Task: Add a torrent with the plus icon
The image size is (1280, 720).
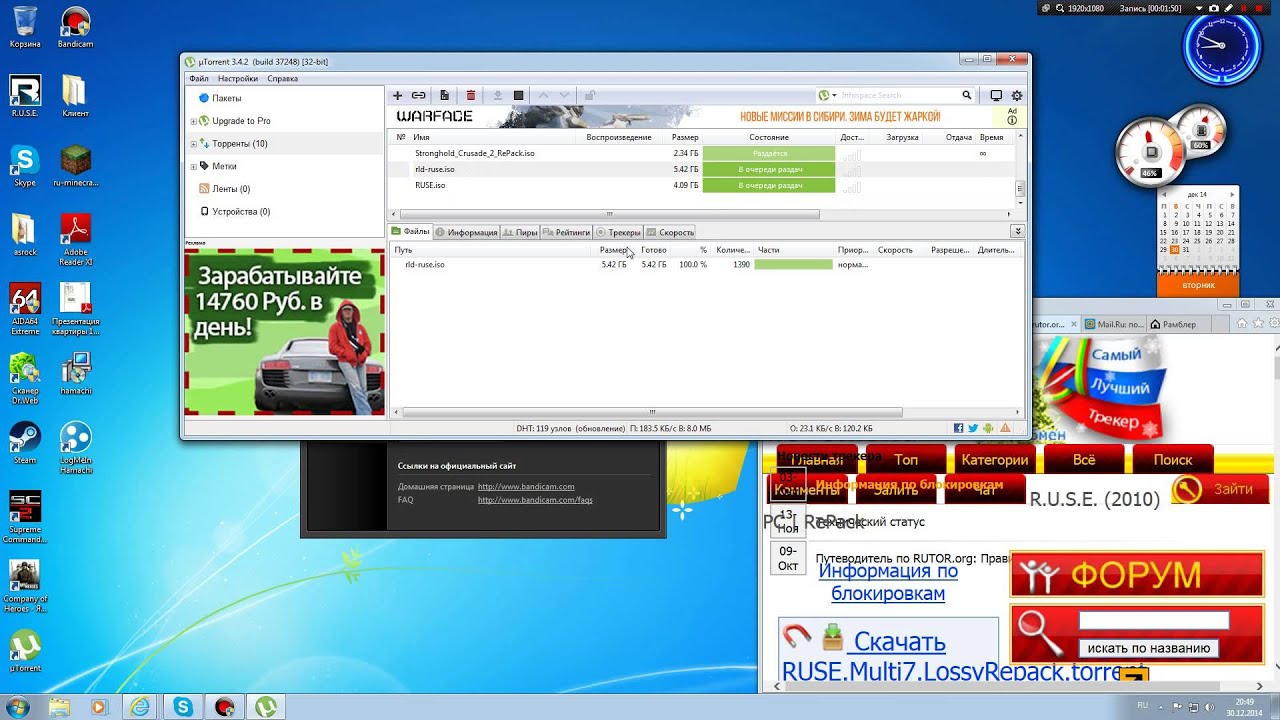Action: pos(397,95)
